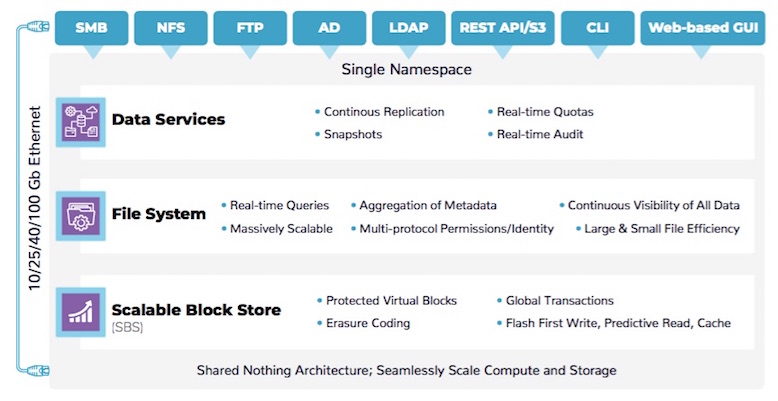
Task: Open the REST API/S3 box
Action: (503, 28)
